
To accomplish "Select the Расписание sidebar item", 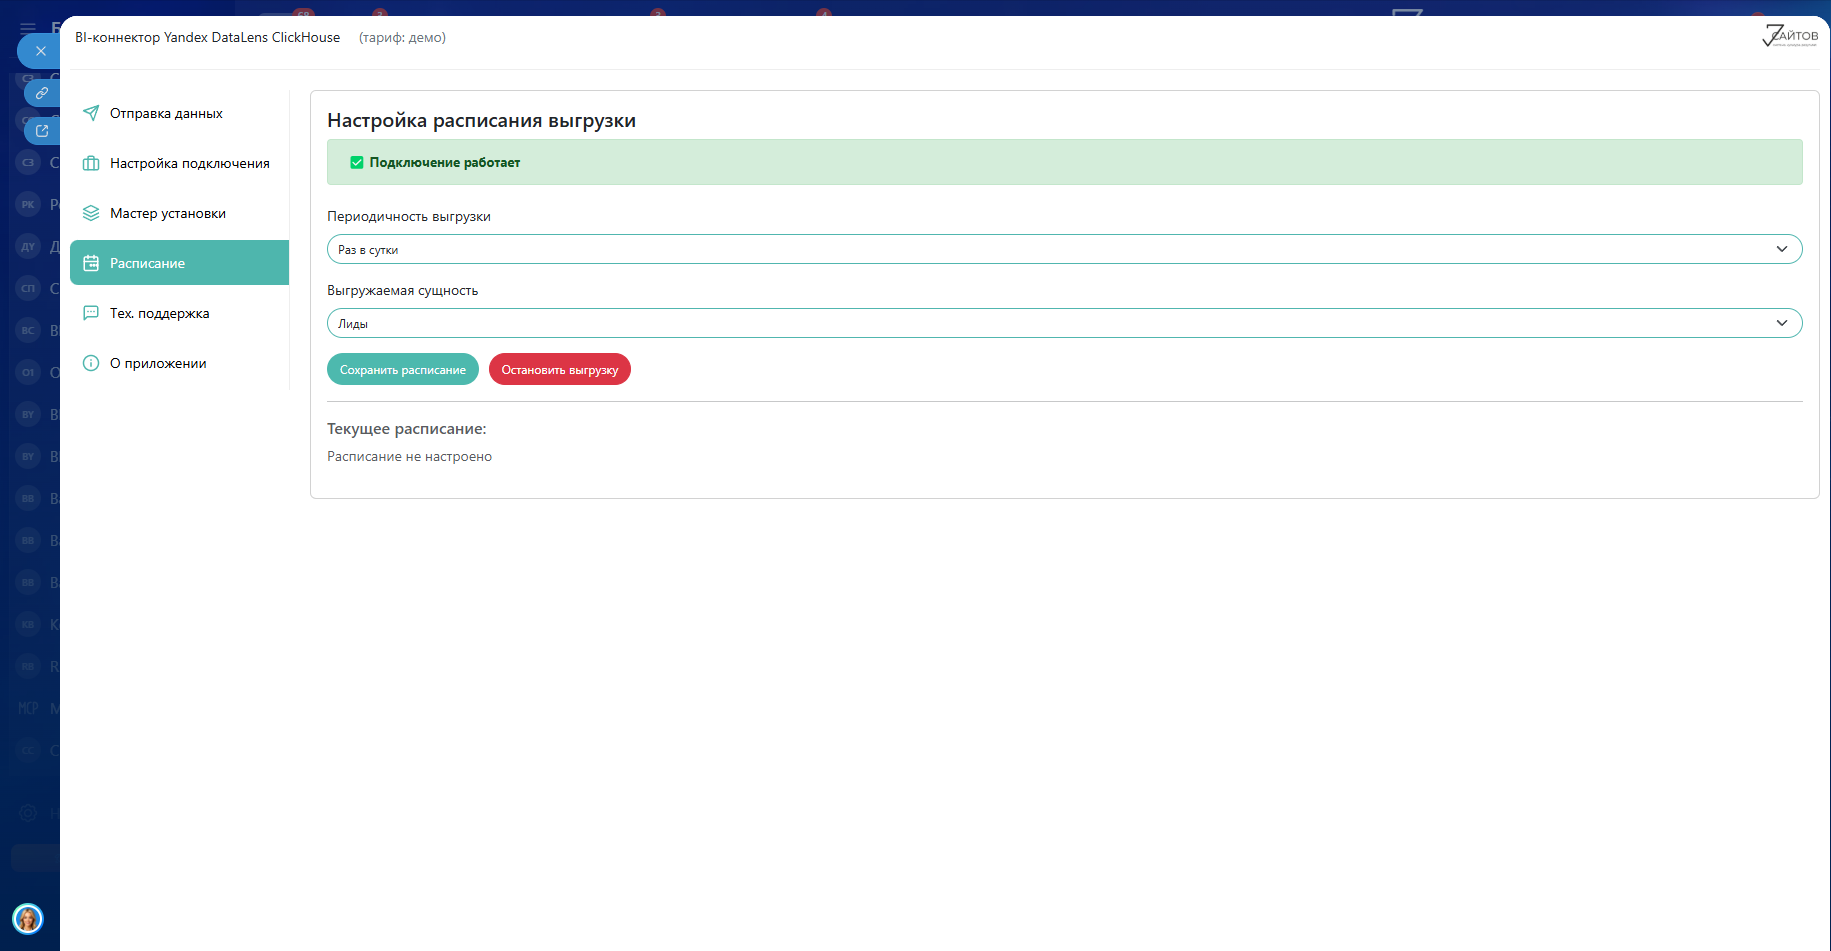I will click(180, 263).
